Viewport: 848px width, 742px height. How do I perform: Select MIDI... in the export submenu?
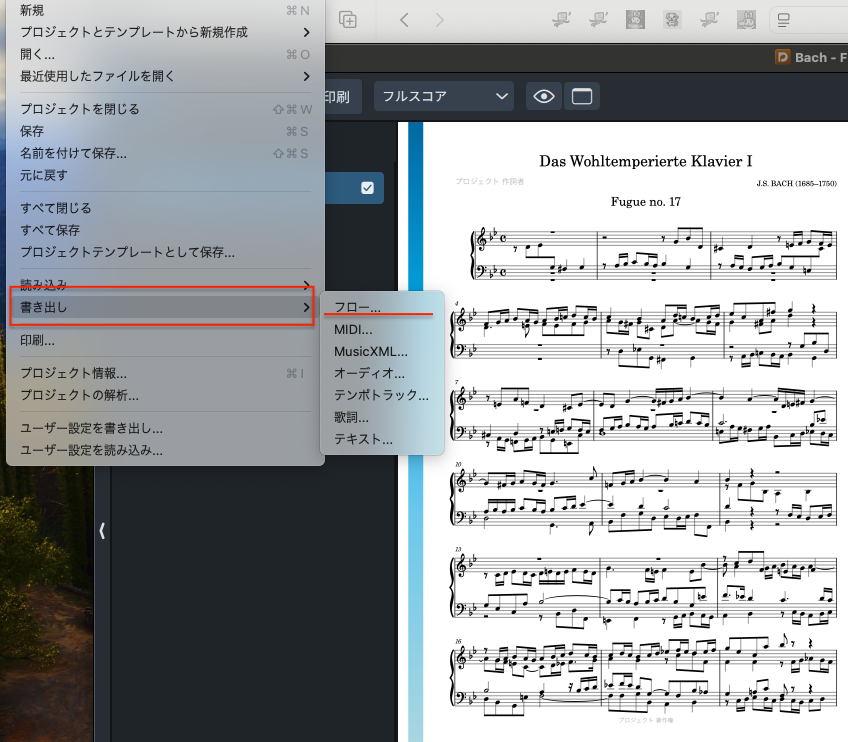point(353,329)
